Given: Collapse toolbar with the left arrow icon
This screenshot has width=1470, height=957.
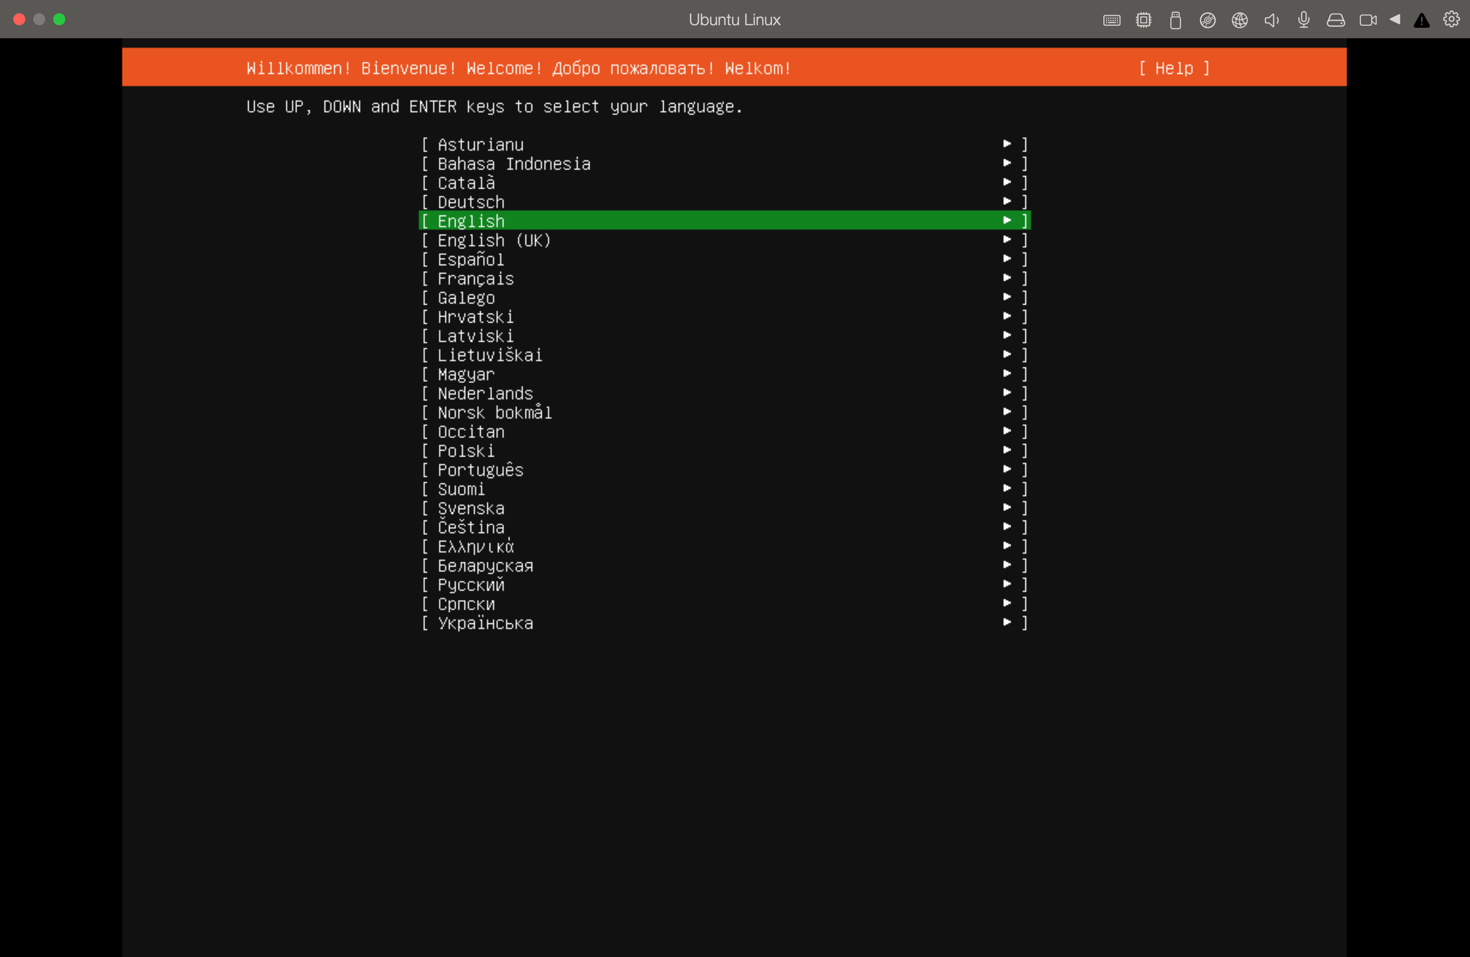Looking at the screenshot, I should (x=1394, y=20).
